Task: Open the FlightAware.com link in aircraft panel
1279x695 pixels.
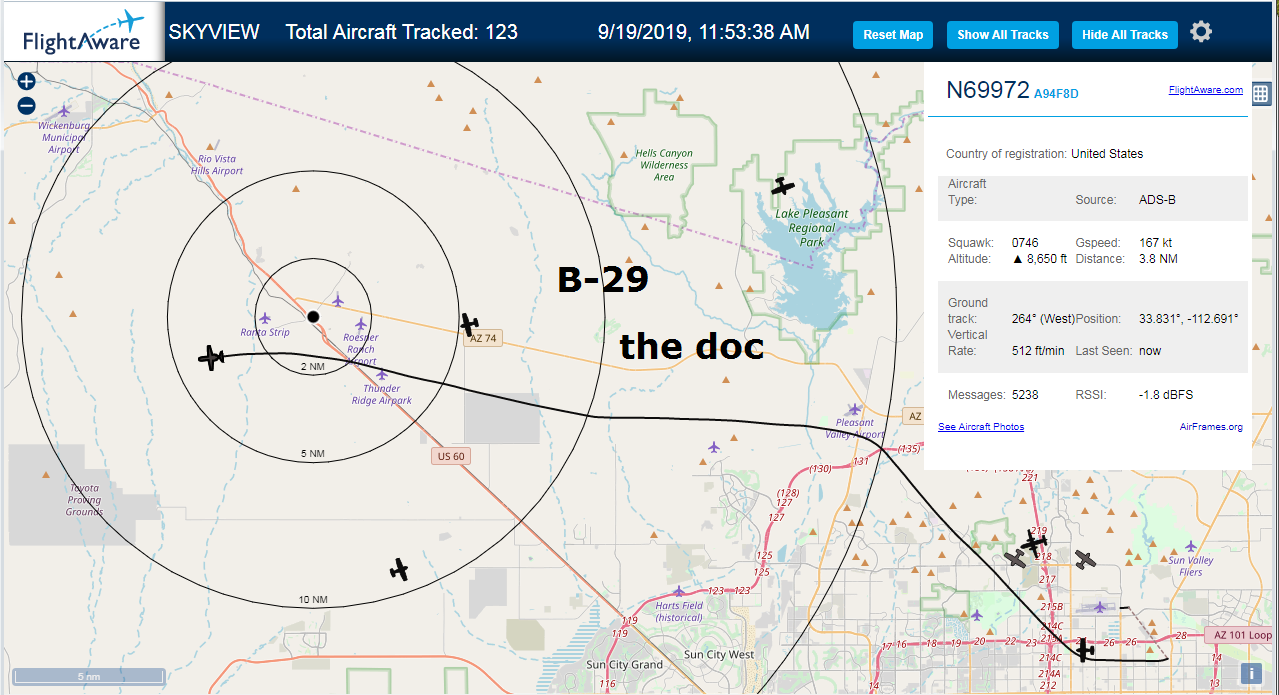Action: [1205, 90]
